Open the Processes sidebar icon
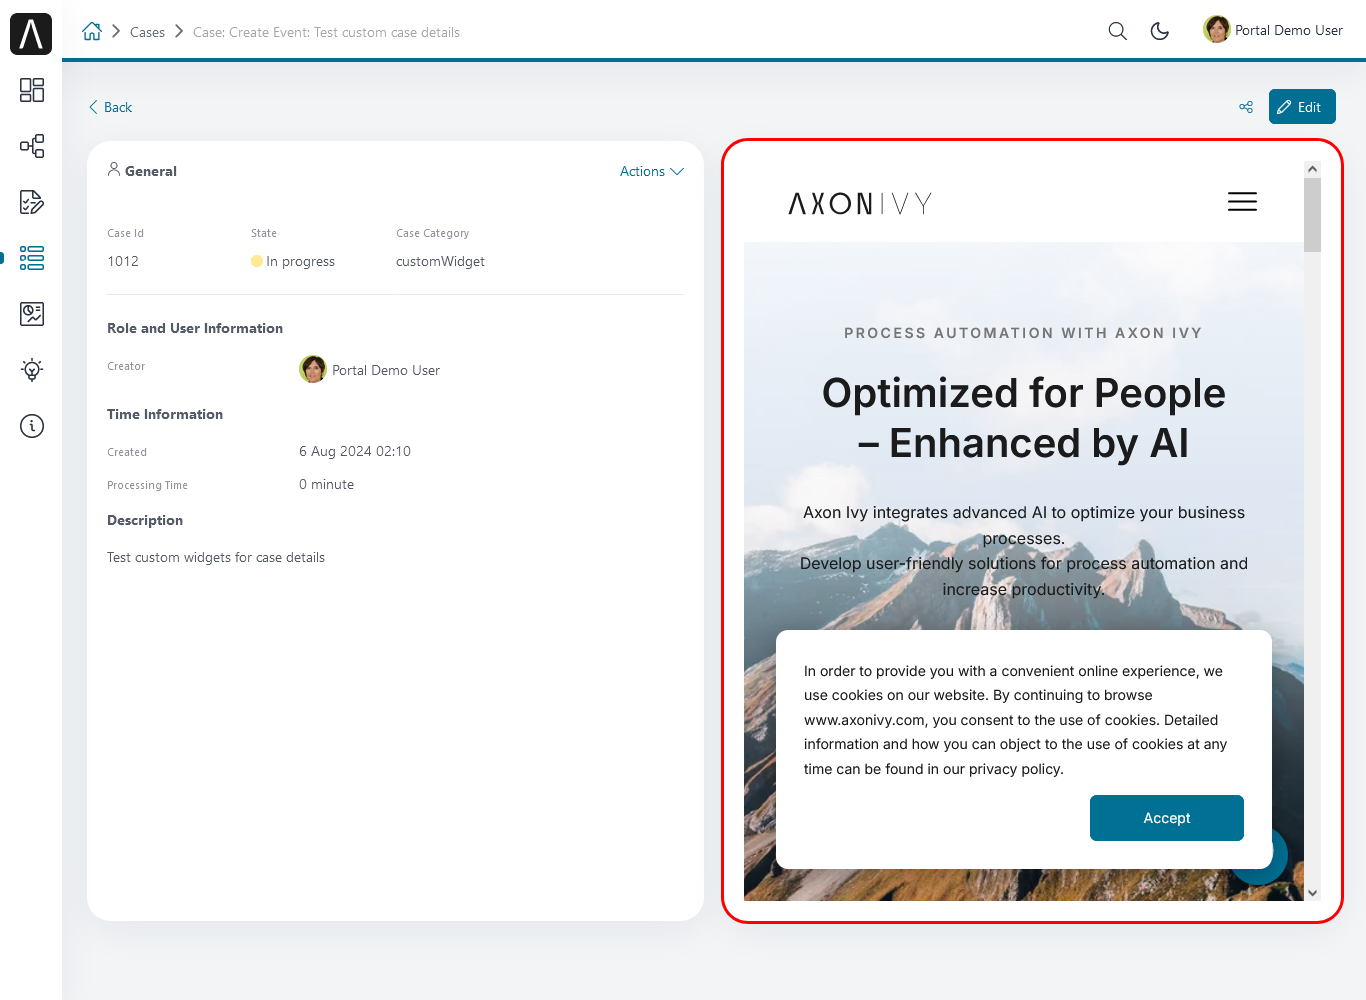The height and width of the screenshot is (1000, 1366). point(32,146)
